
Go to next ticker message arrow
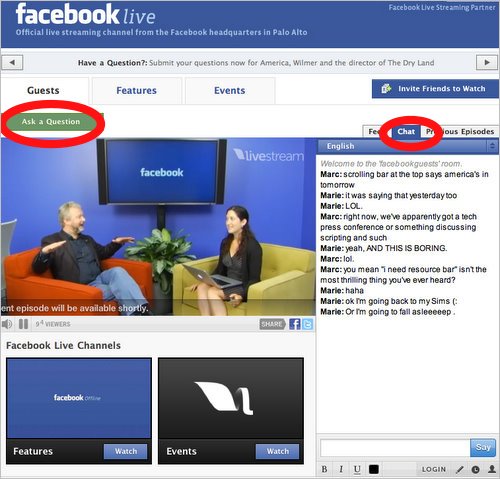[487, 63]
